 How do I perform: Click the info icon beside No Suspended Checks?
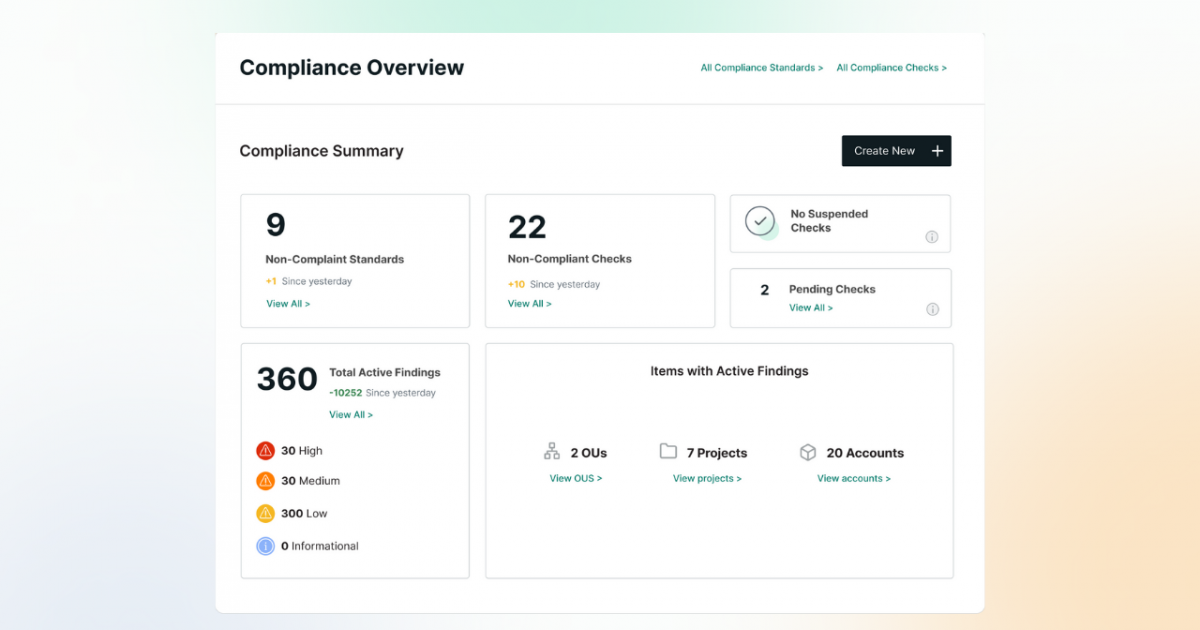point(931,237)
